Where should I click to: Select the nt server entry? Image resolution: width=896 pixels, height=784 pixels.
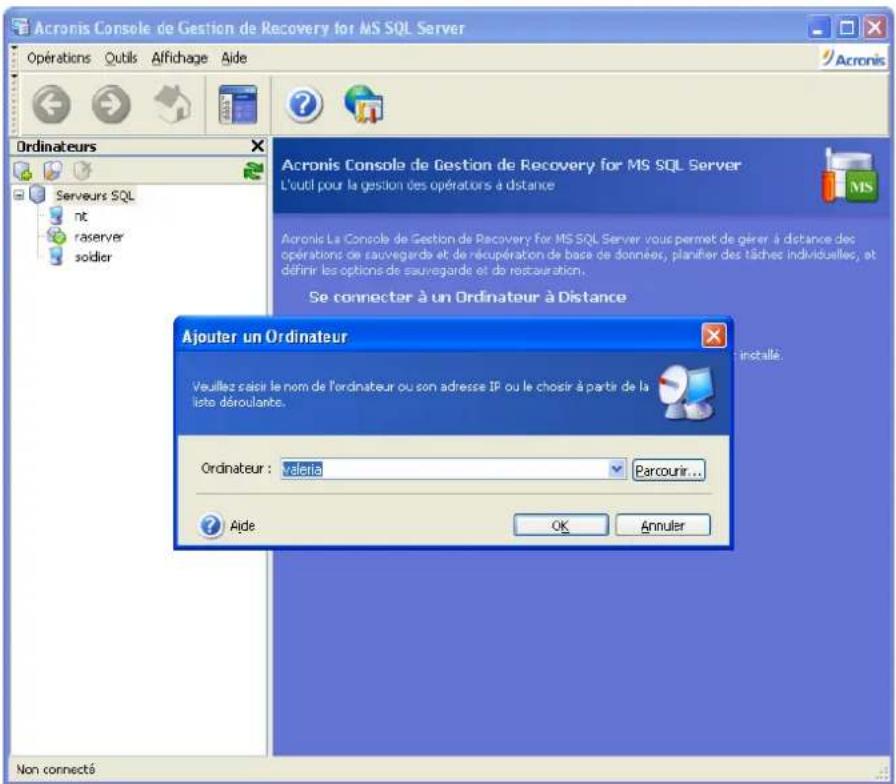[81, 216]
